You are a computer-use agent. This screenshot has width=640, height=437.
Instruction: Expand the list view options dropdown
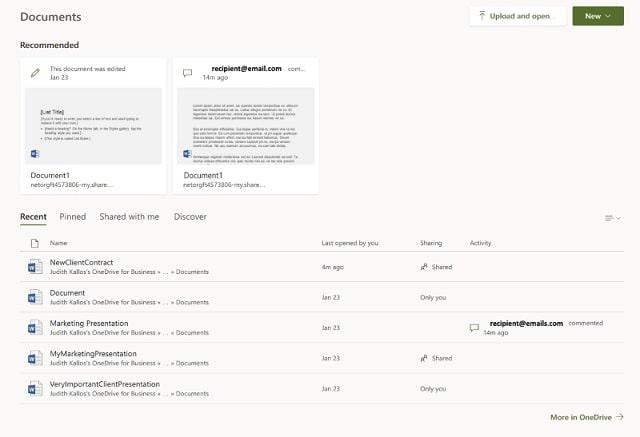tap(612, 217)
